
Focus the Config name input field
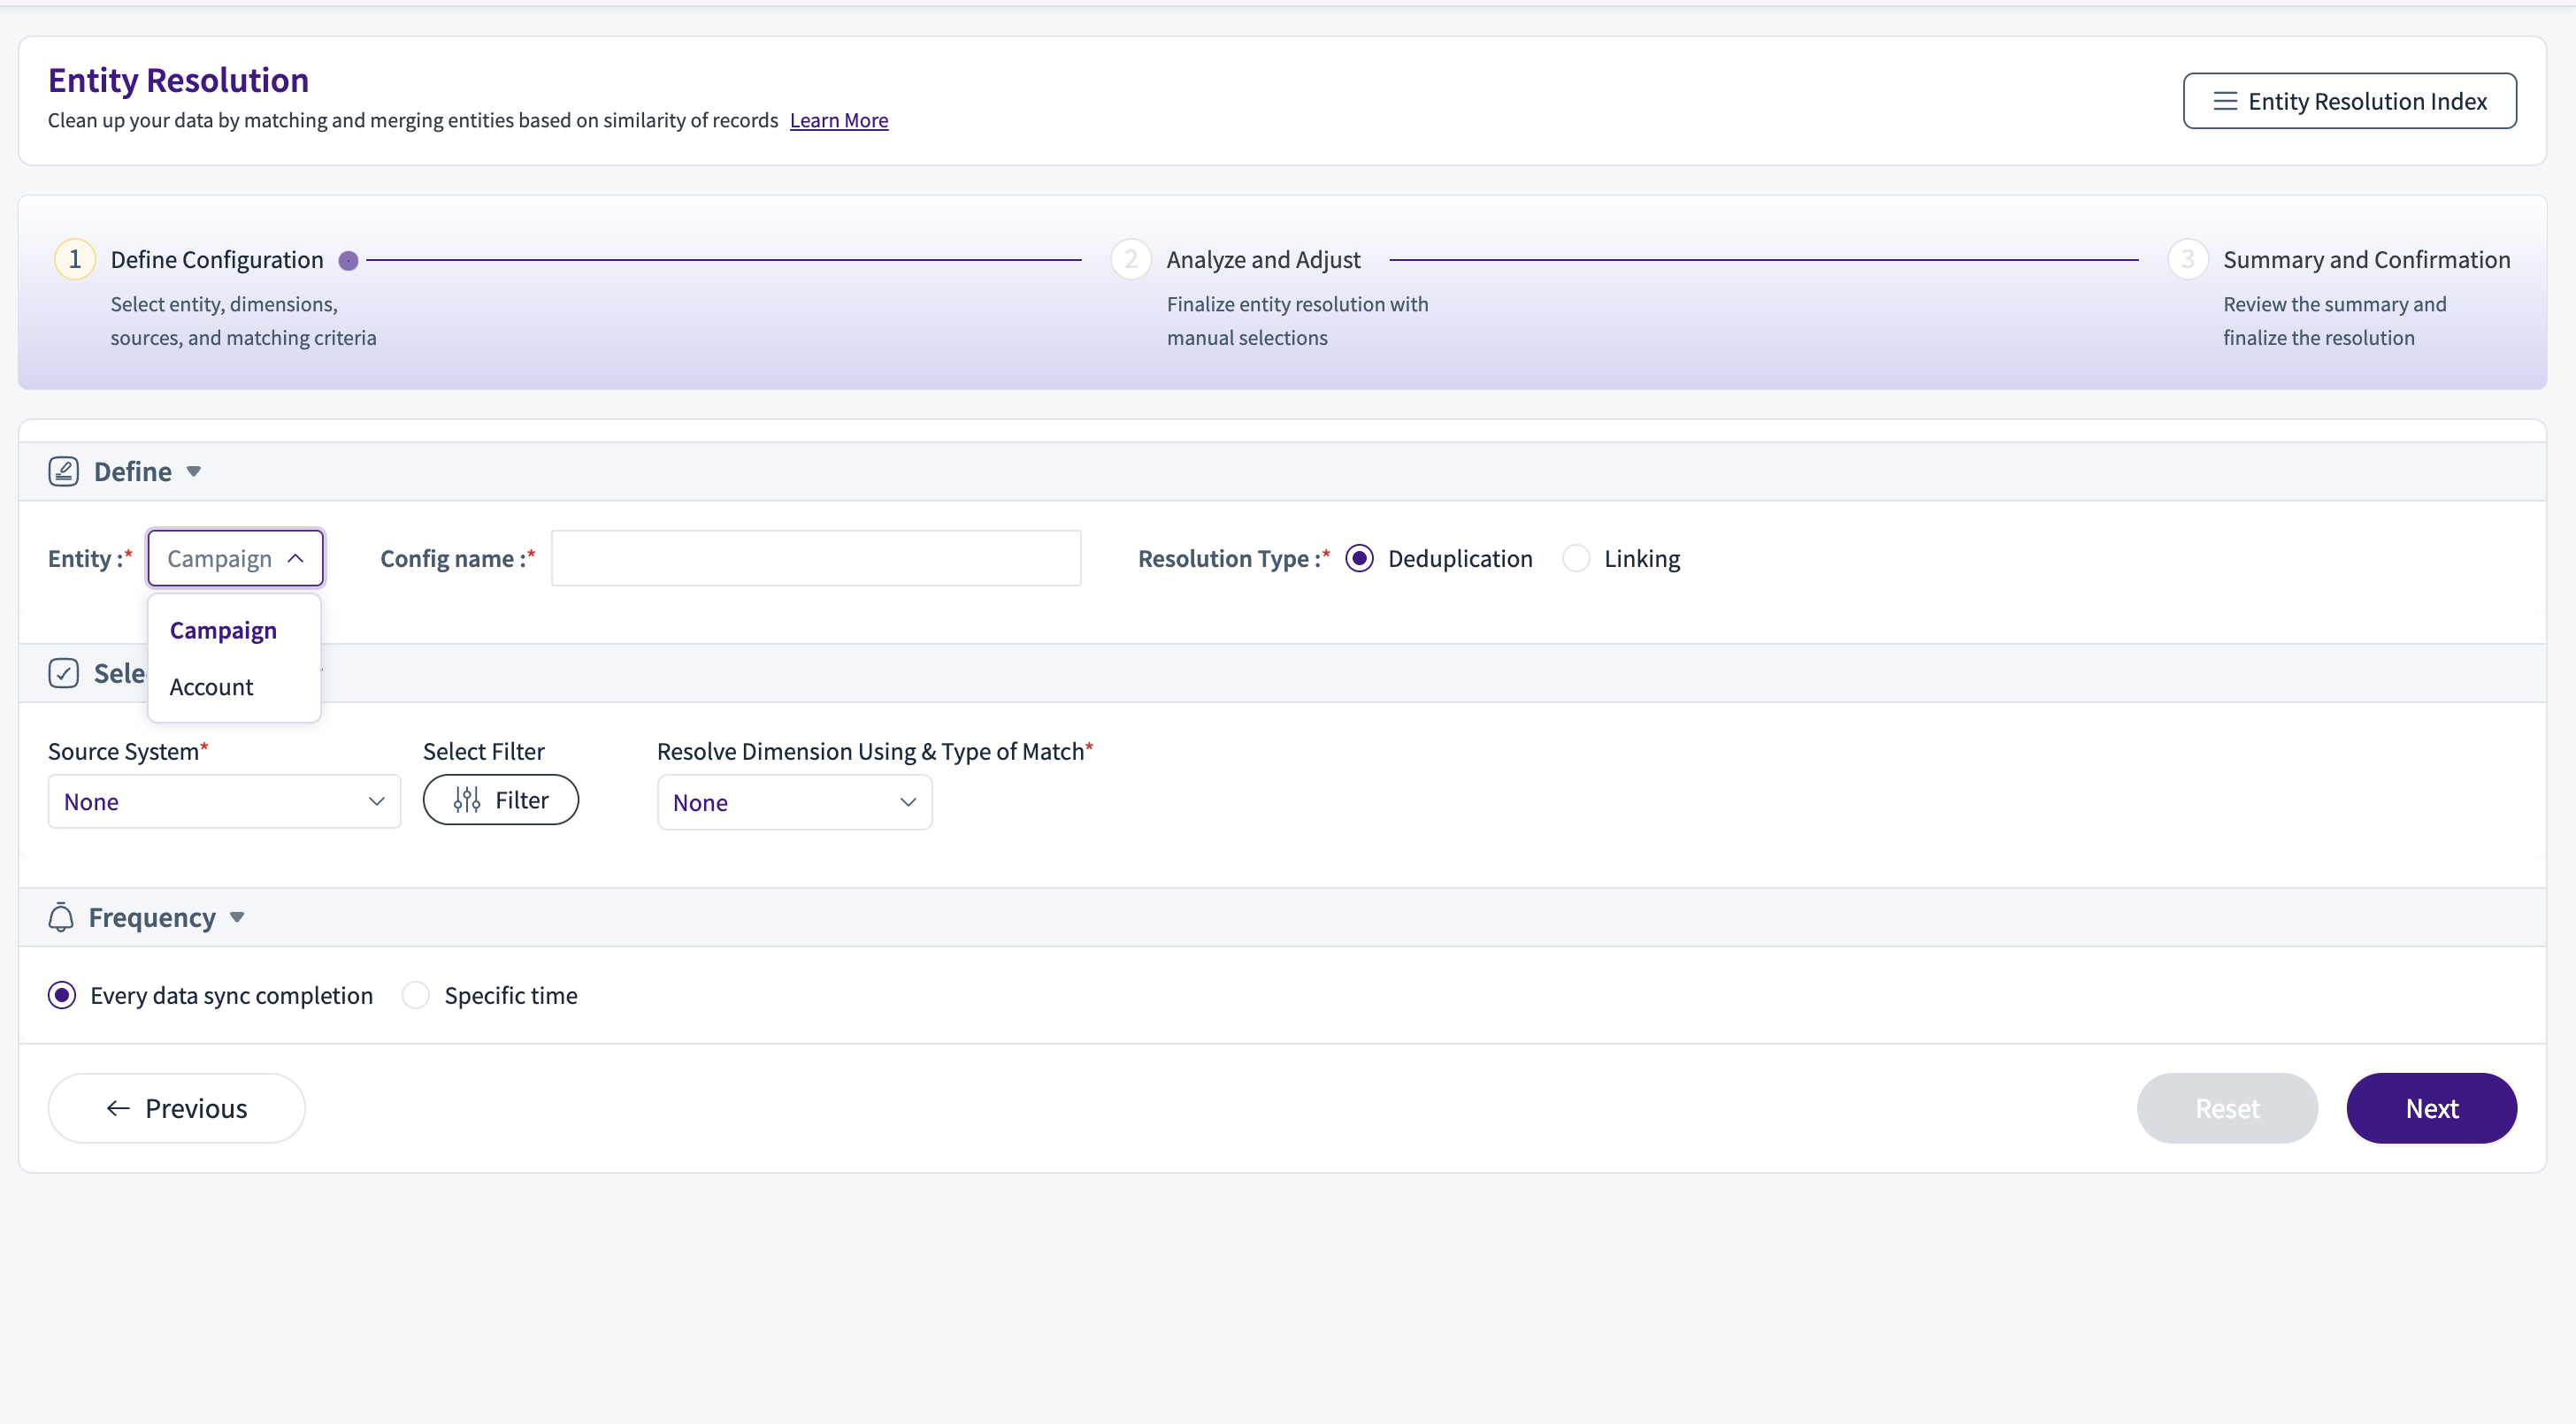click(x=816, y=558)
